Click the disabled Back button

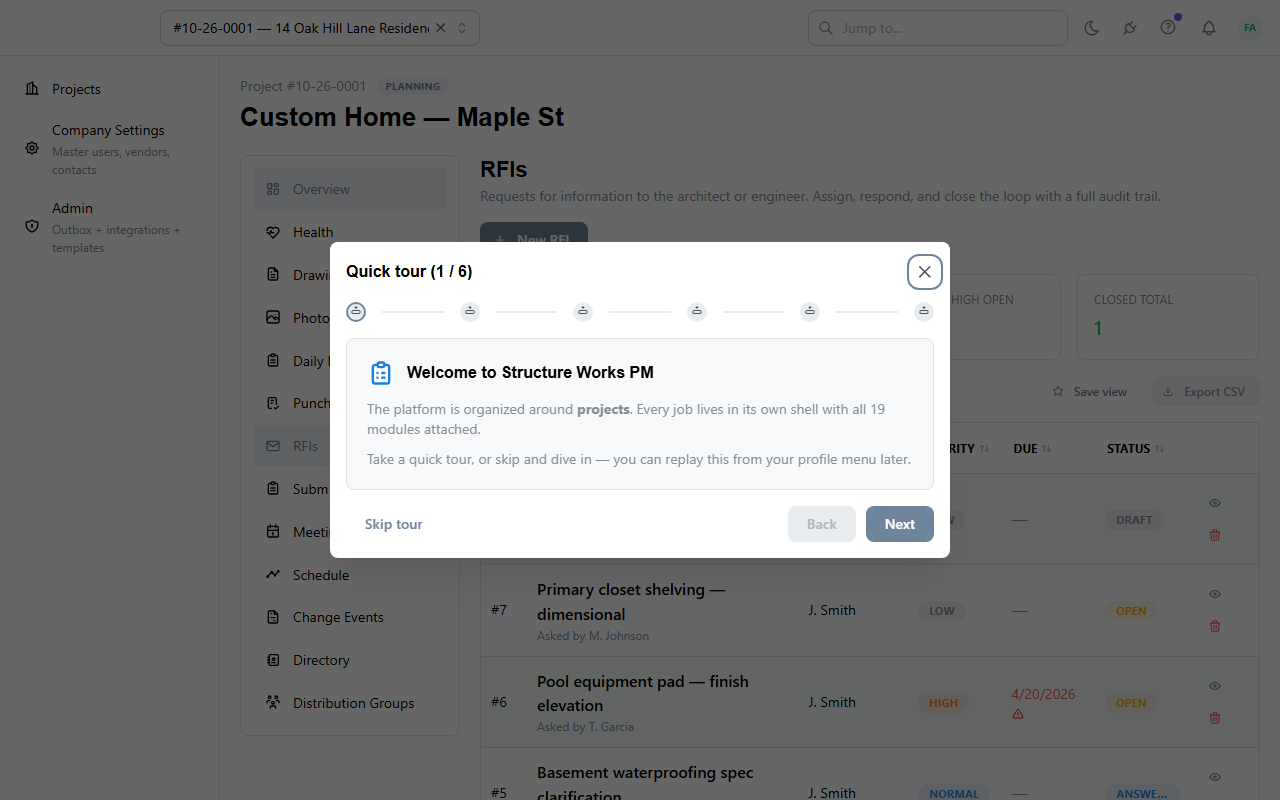pyautogui.click(x=822, y=524)
